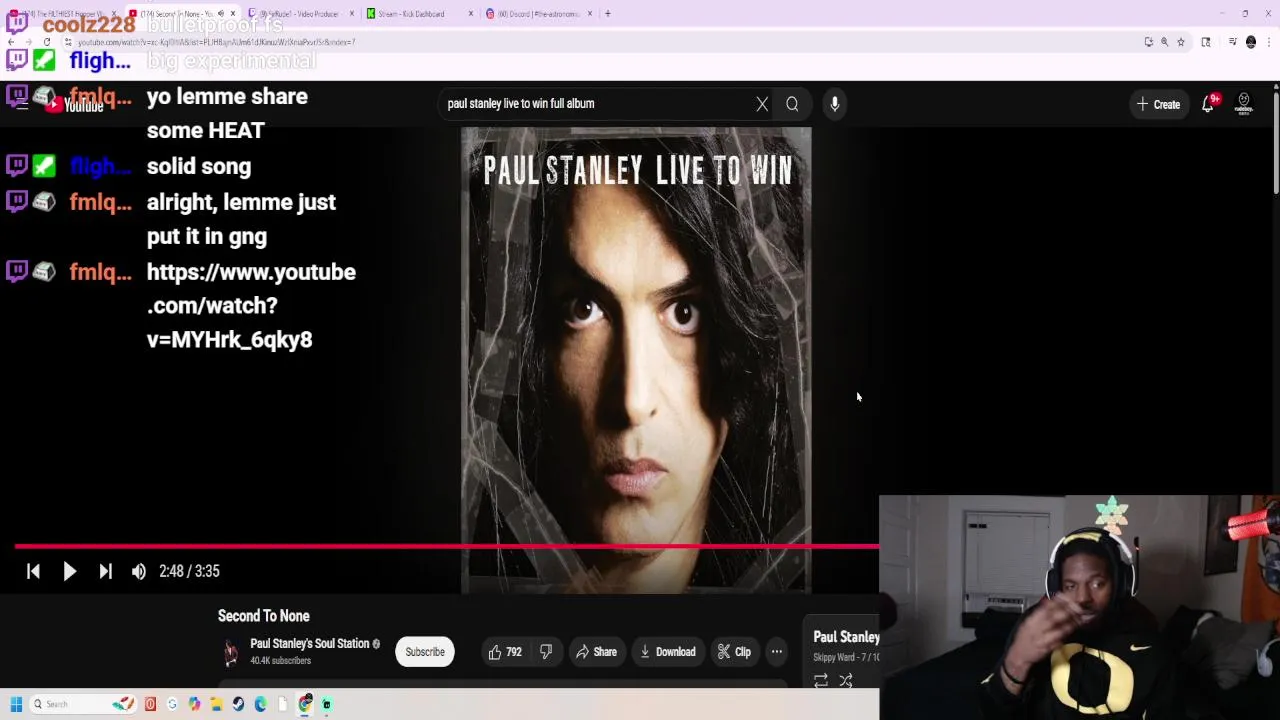Mute the video volume
This screenshot has height=720, width=1280.
point(139,571)
